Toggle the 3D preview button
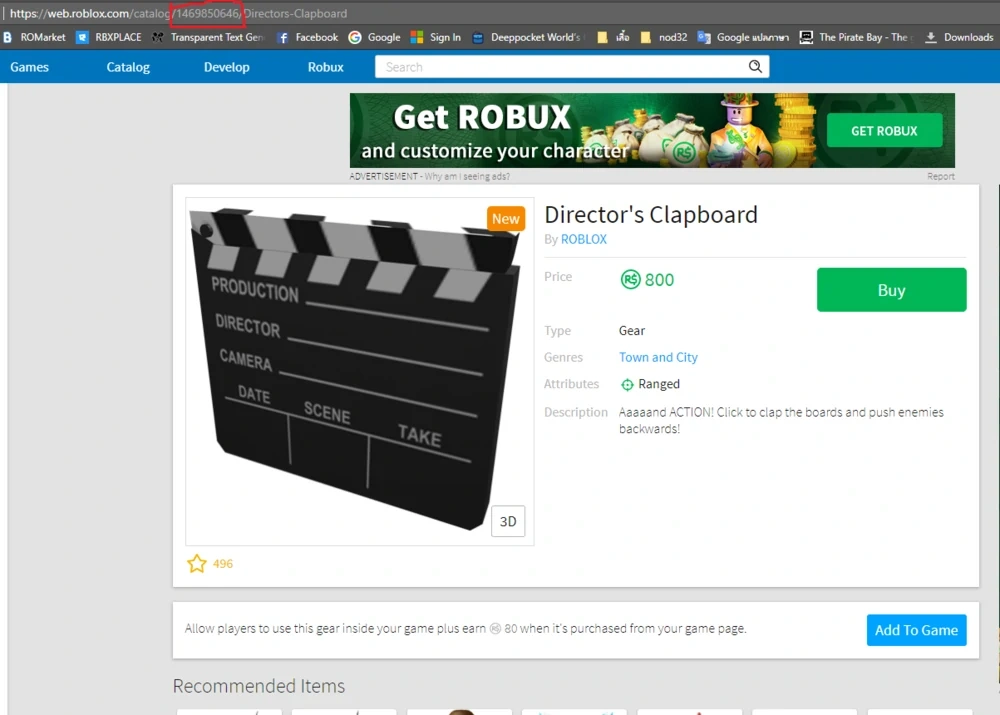This screenshot has width=1000, height=715. coord(508,522)
